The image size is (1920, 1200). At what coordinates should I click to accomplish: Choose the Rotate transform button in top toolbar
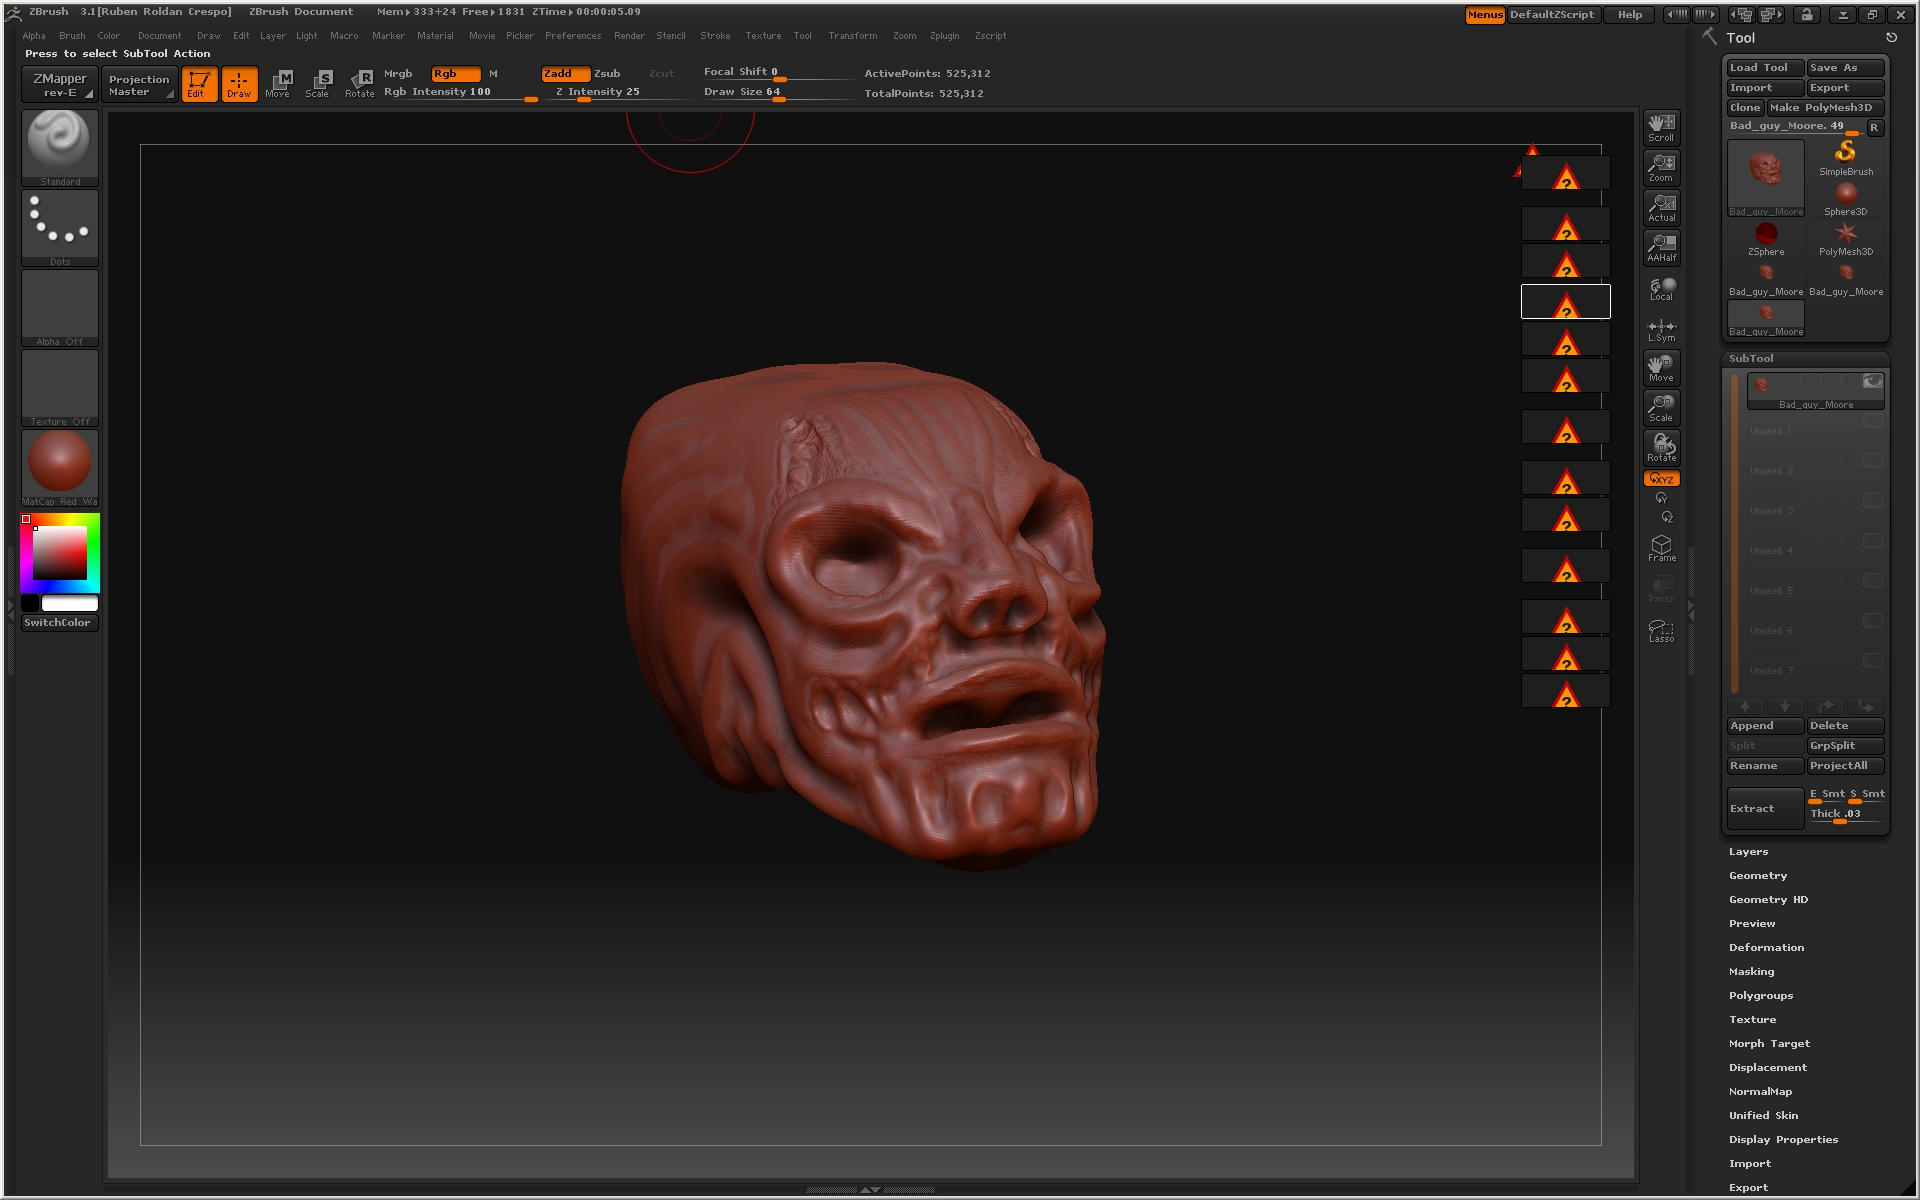[x=359, y=84]
